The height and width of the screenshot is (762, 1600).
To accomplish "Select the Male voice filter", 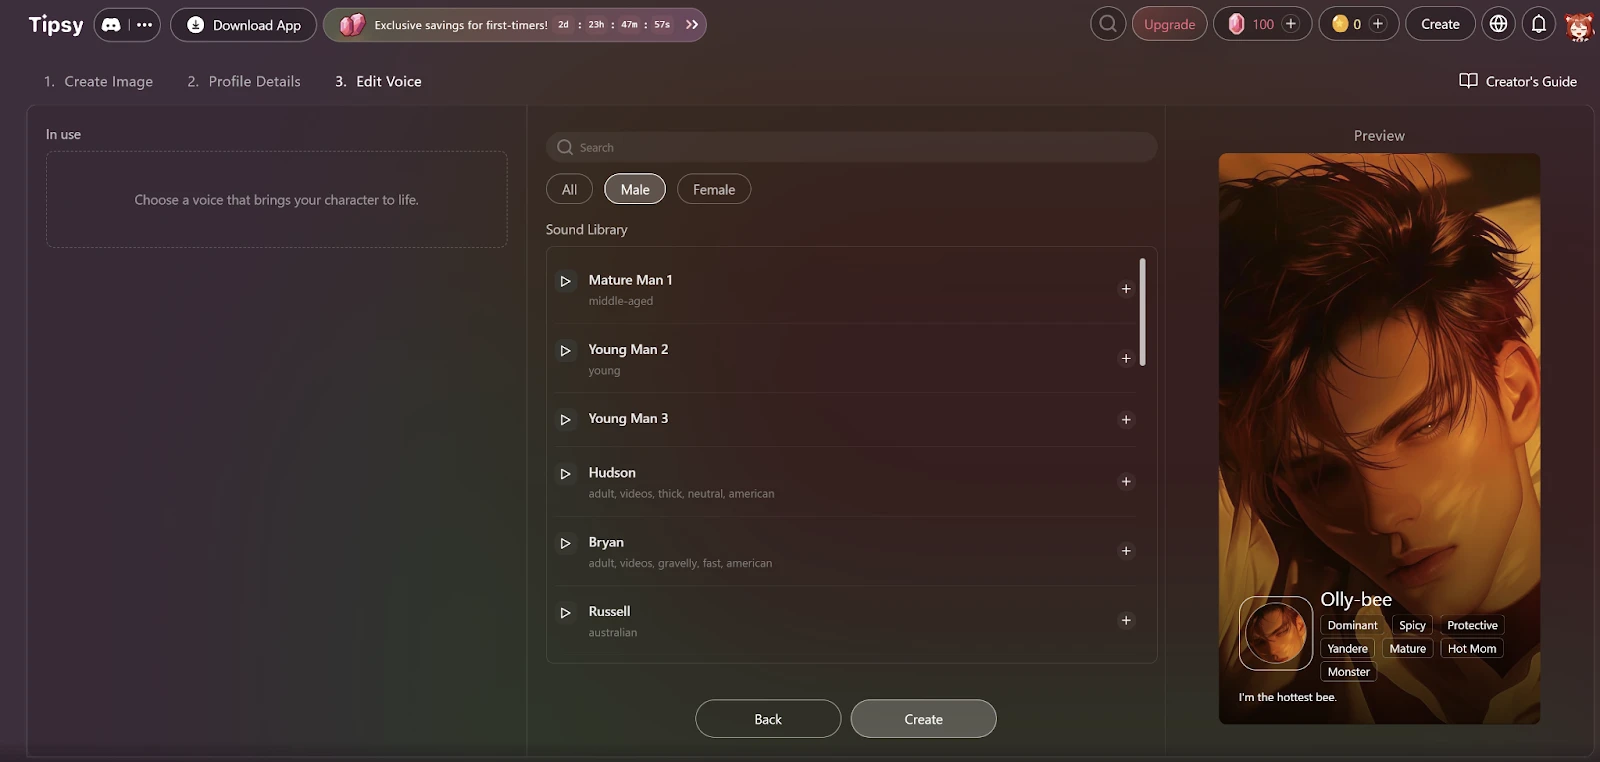I will pyautogui.click(x=634, y=189).
